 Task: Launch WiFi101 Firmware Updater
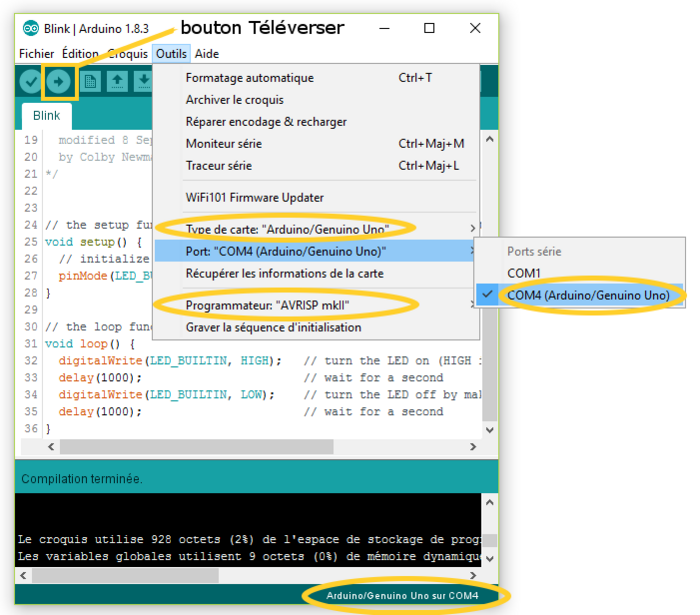tap(316, 198)
